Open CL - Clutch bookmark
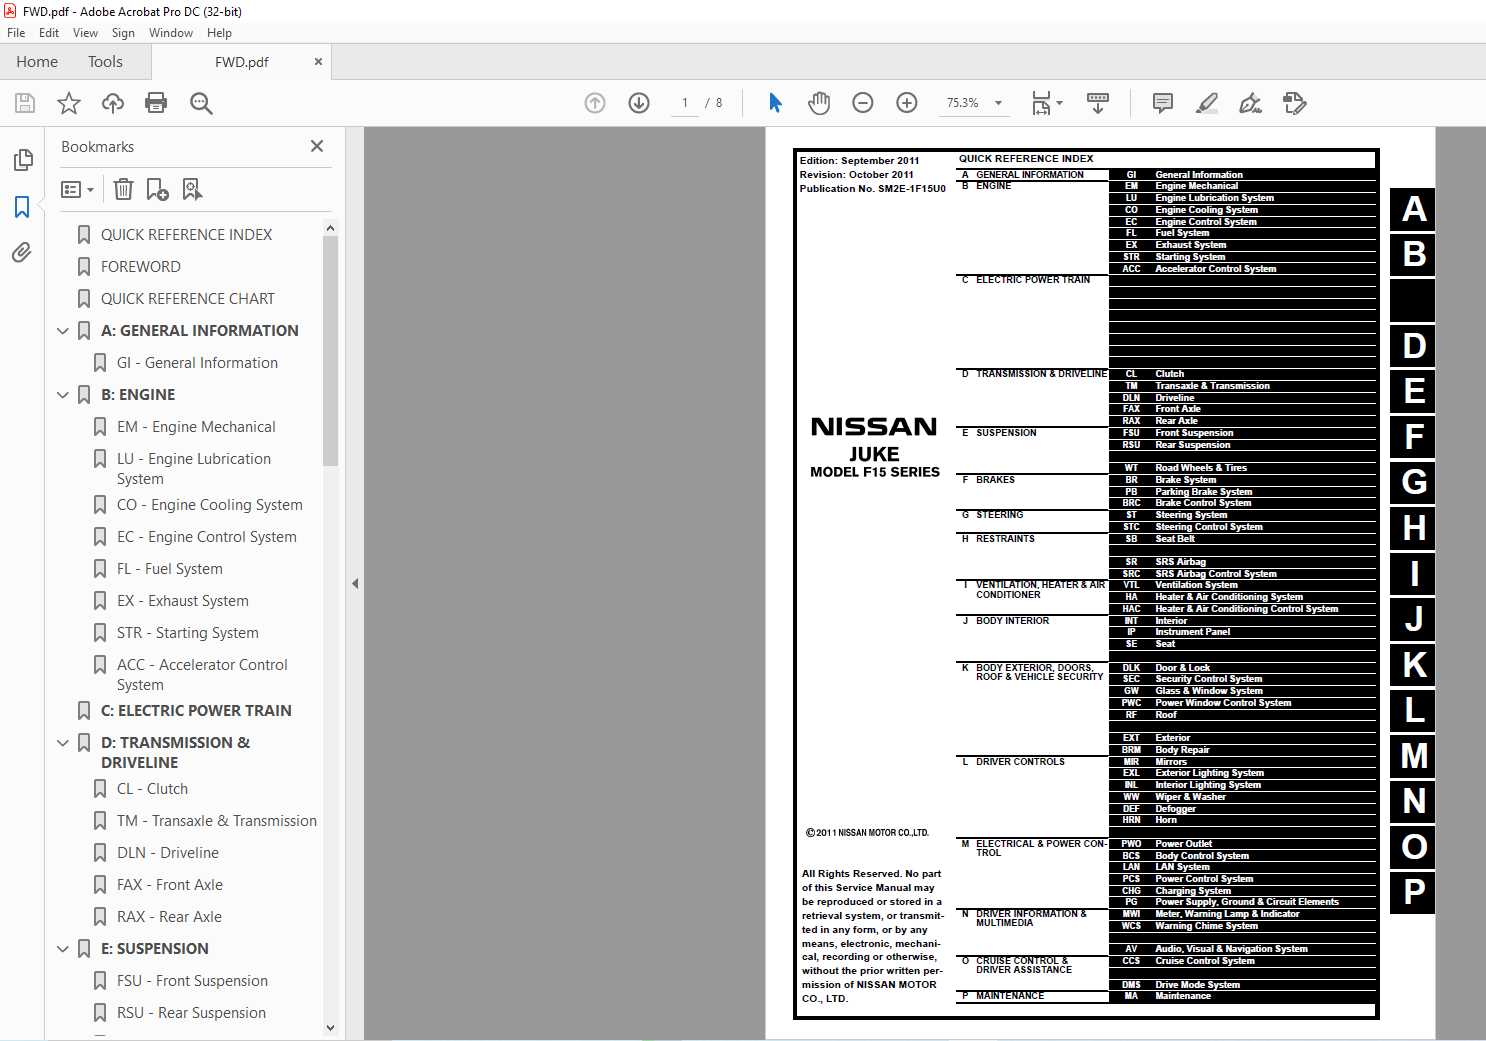The image size is (1486, 1041). [152, 789]
